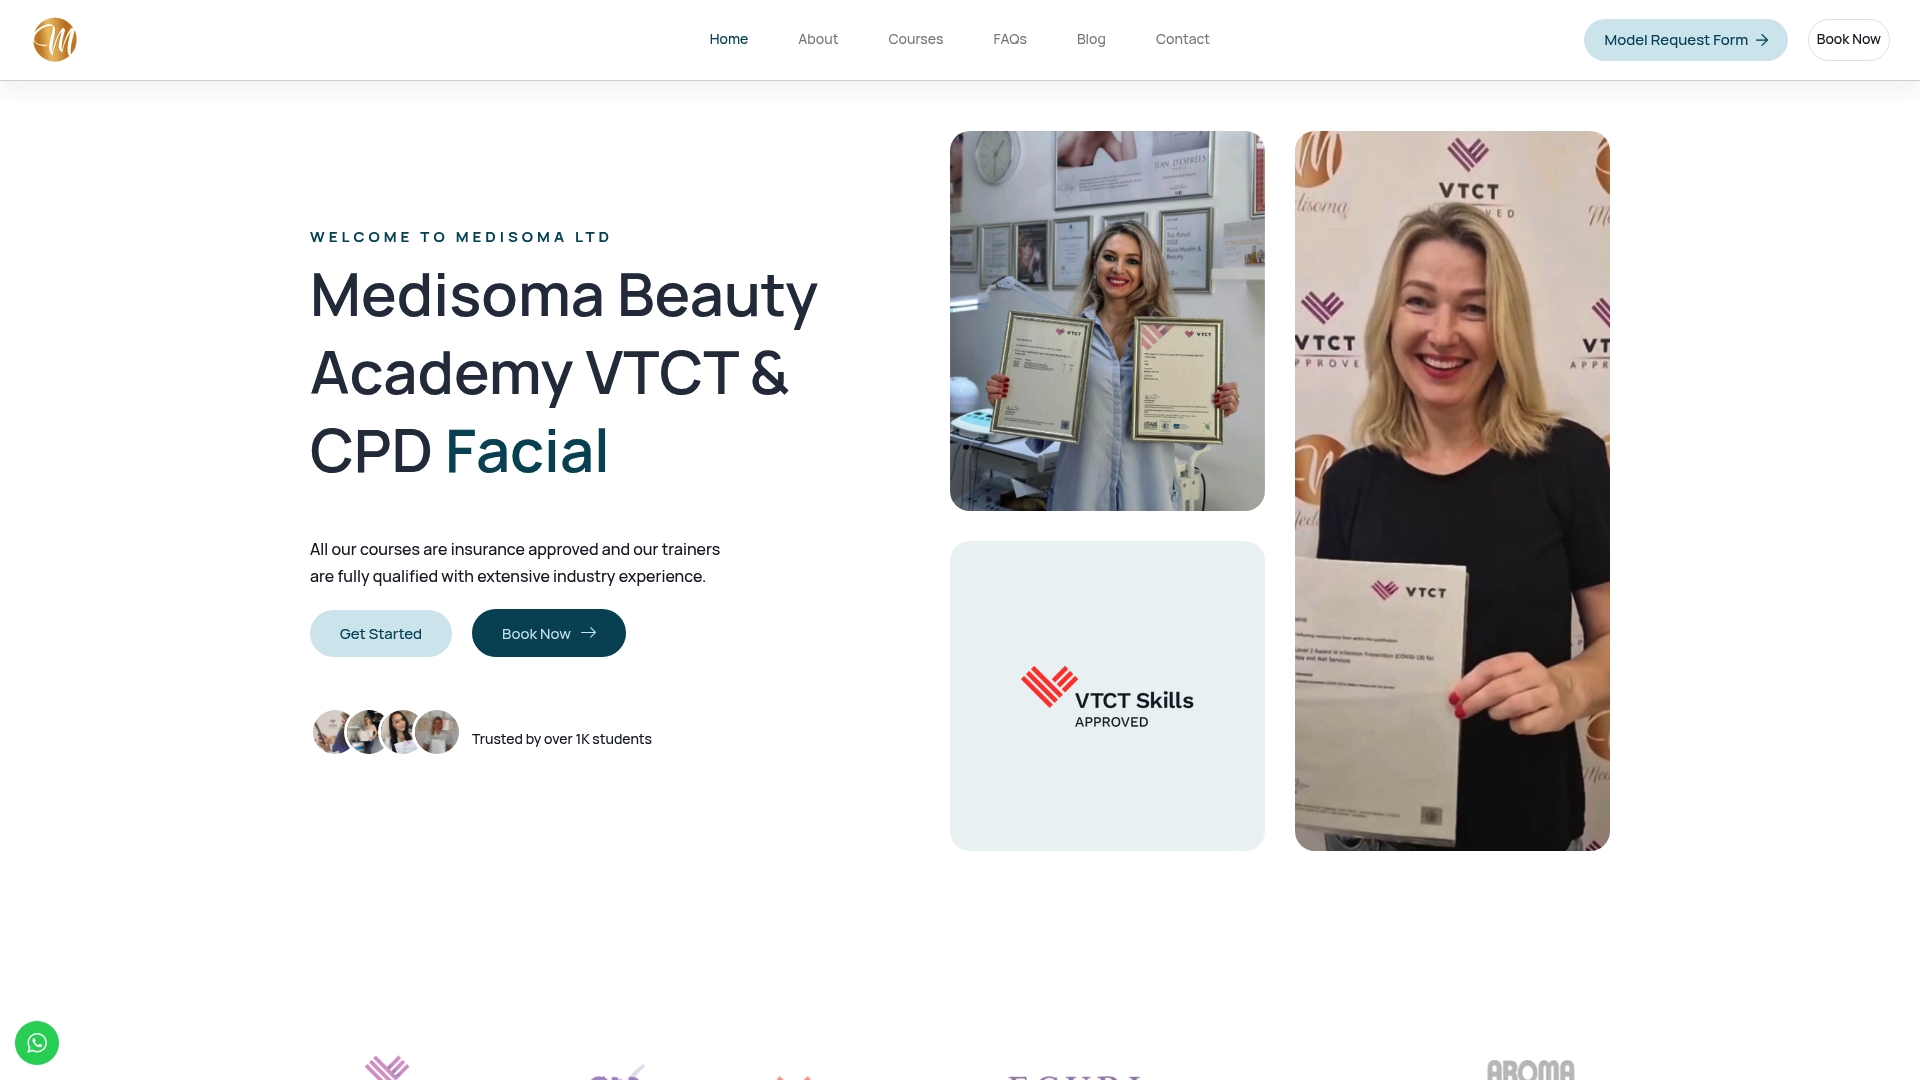This screenshot has height=1080, width=1920.
Task: Open the Courses menu item
Action: coord(915,39)
